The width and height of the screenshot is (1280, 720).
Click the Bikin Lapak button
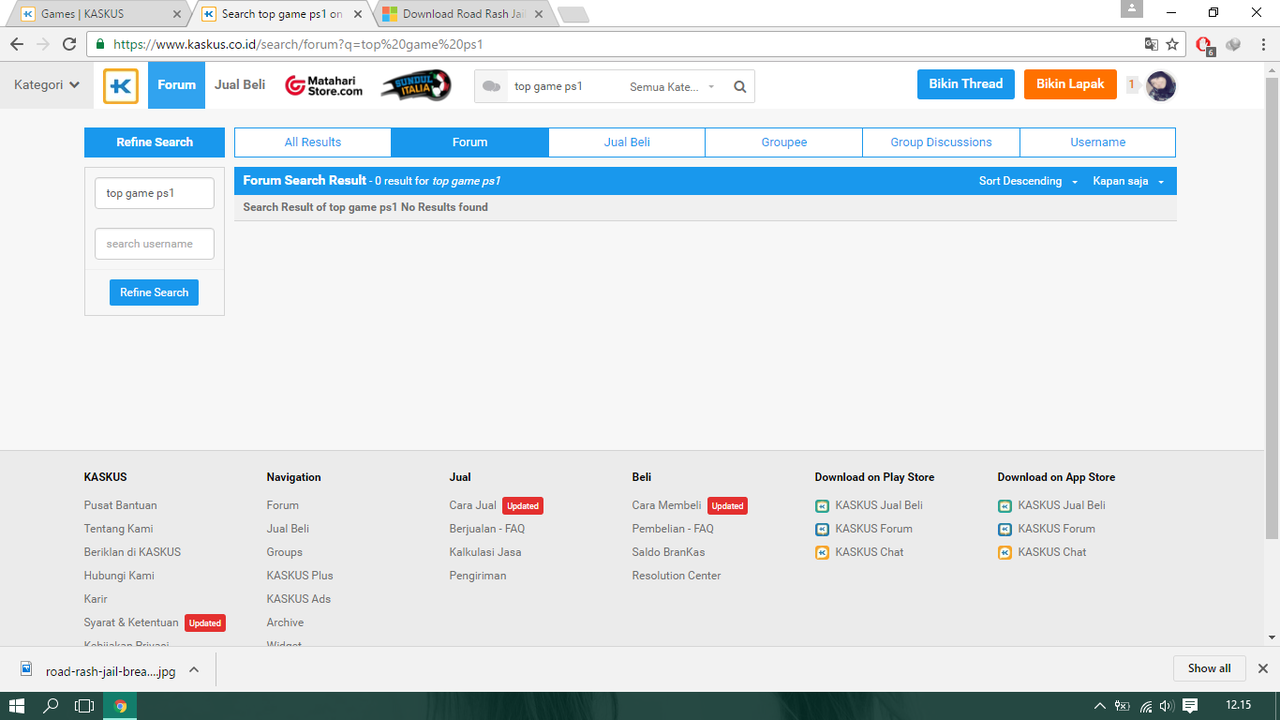tap(1070, 84)
